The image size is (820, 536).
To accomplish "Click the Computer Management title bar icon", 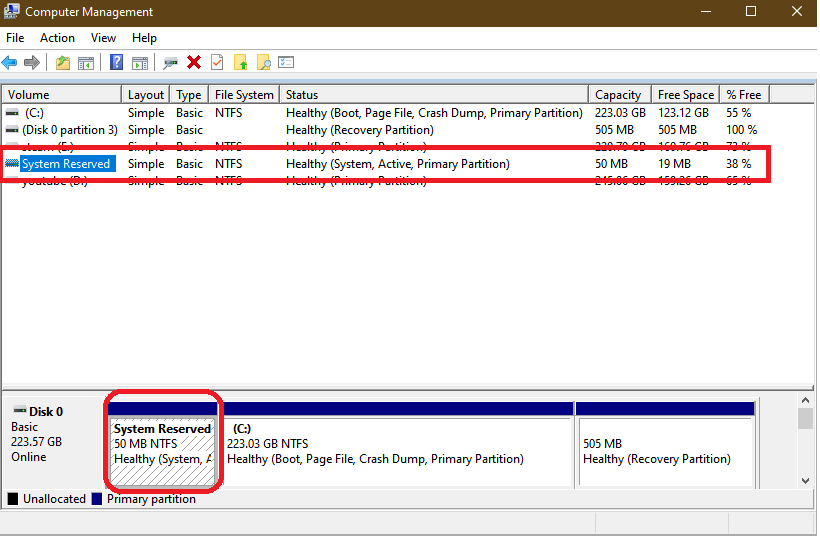I will 12,11.
